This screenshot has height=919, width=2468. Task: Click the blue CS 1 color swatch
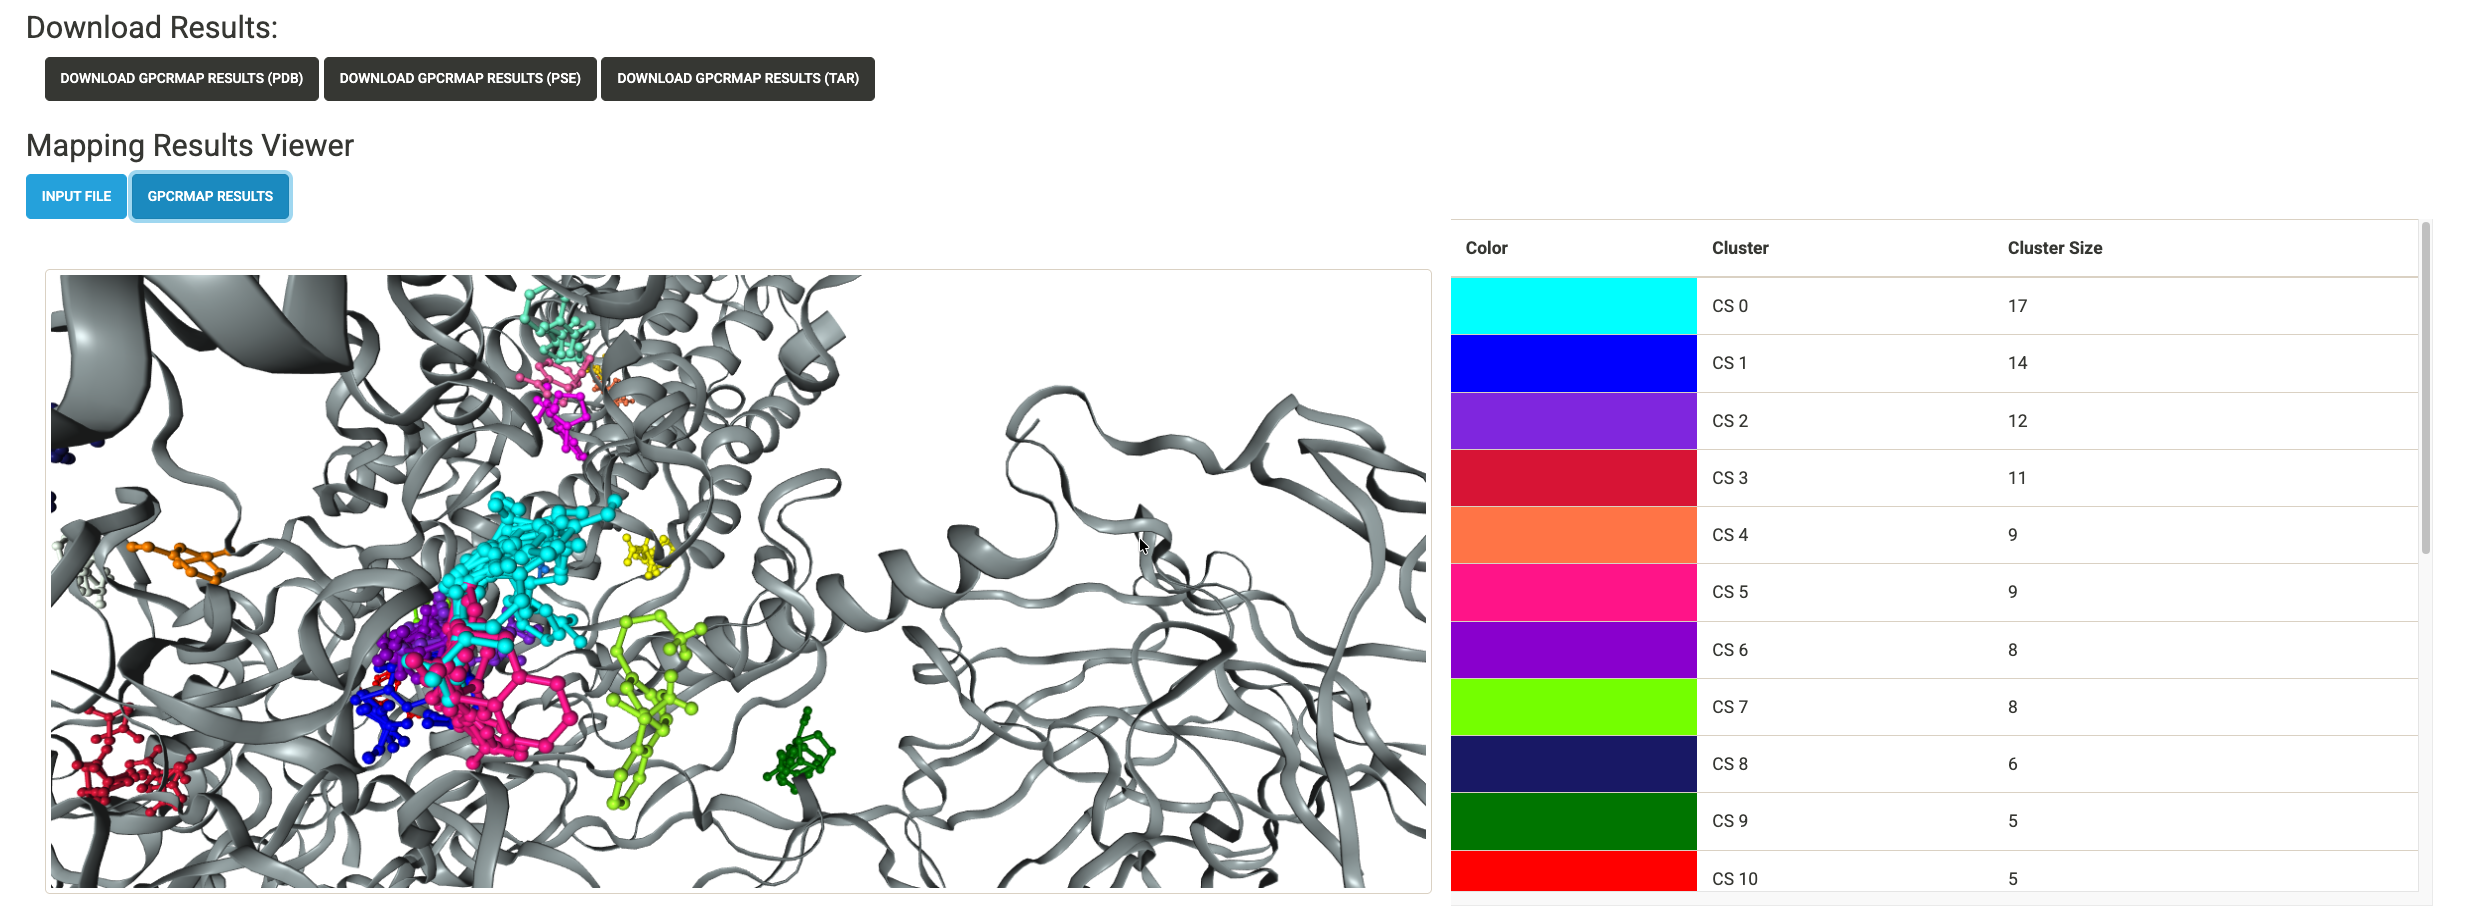pos(1574,363)
